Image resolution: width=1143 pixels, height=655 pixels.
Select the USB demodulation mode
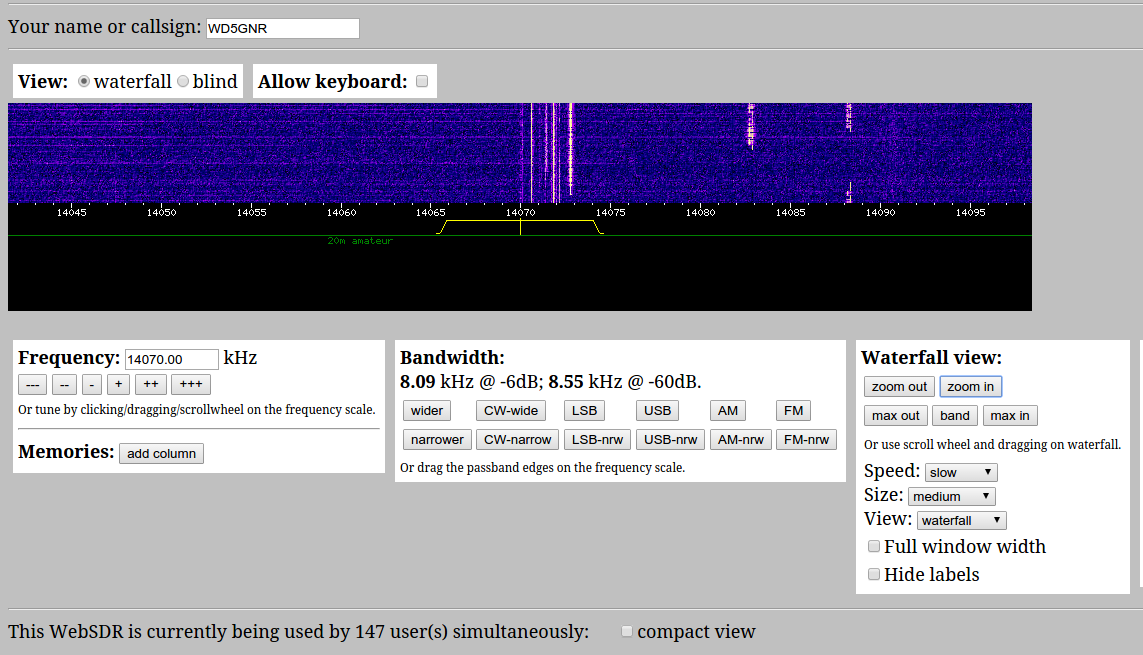(657, 411)
